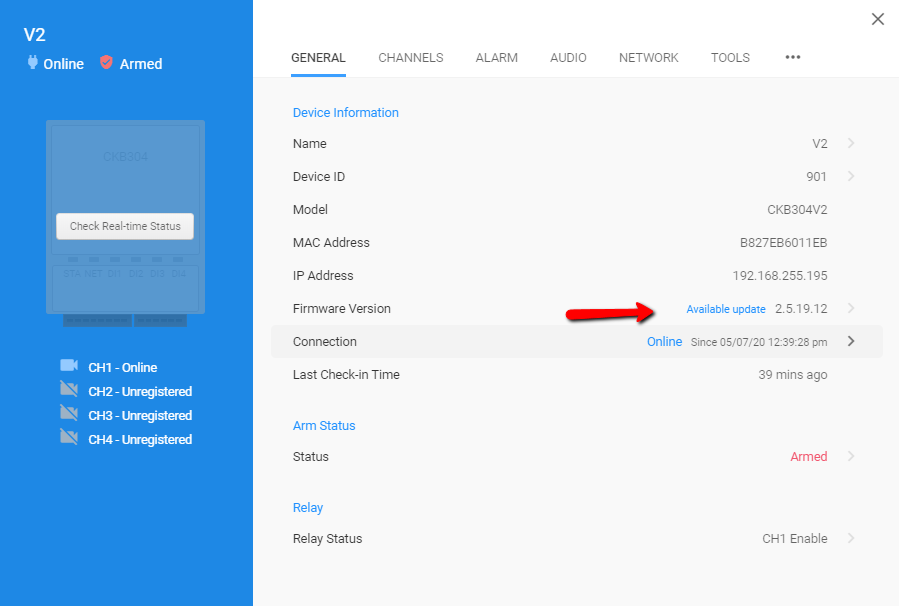Click the CH4 - Unregistered label
The image size is (899, 606).
140,440
